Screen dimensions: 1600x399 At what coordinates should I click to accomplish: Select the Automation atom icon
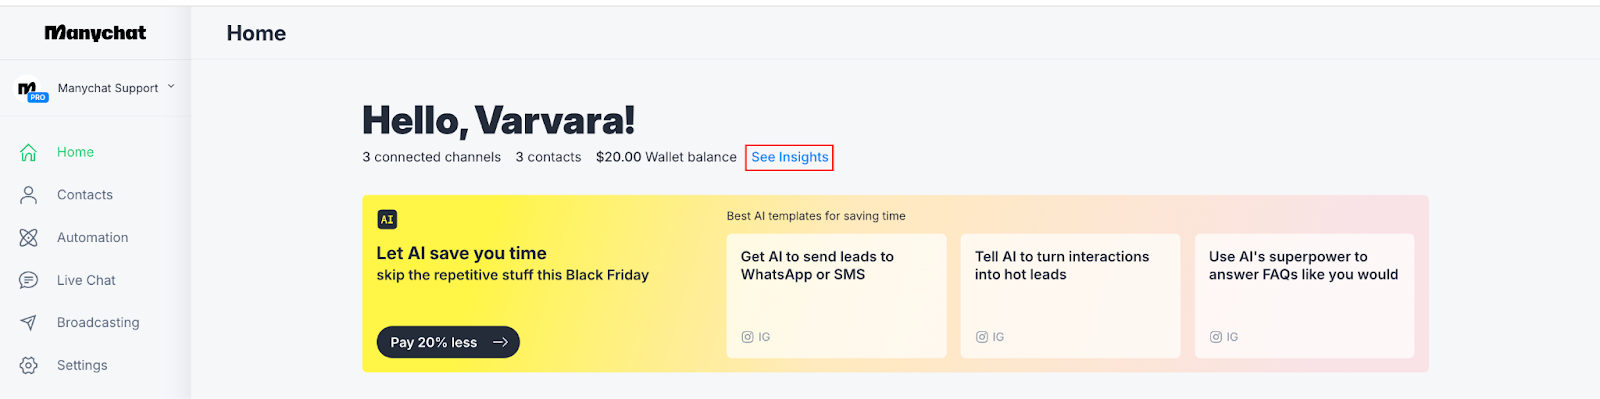coord(28,238)
